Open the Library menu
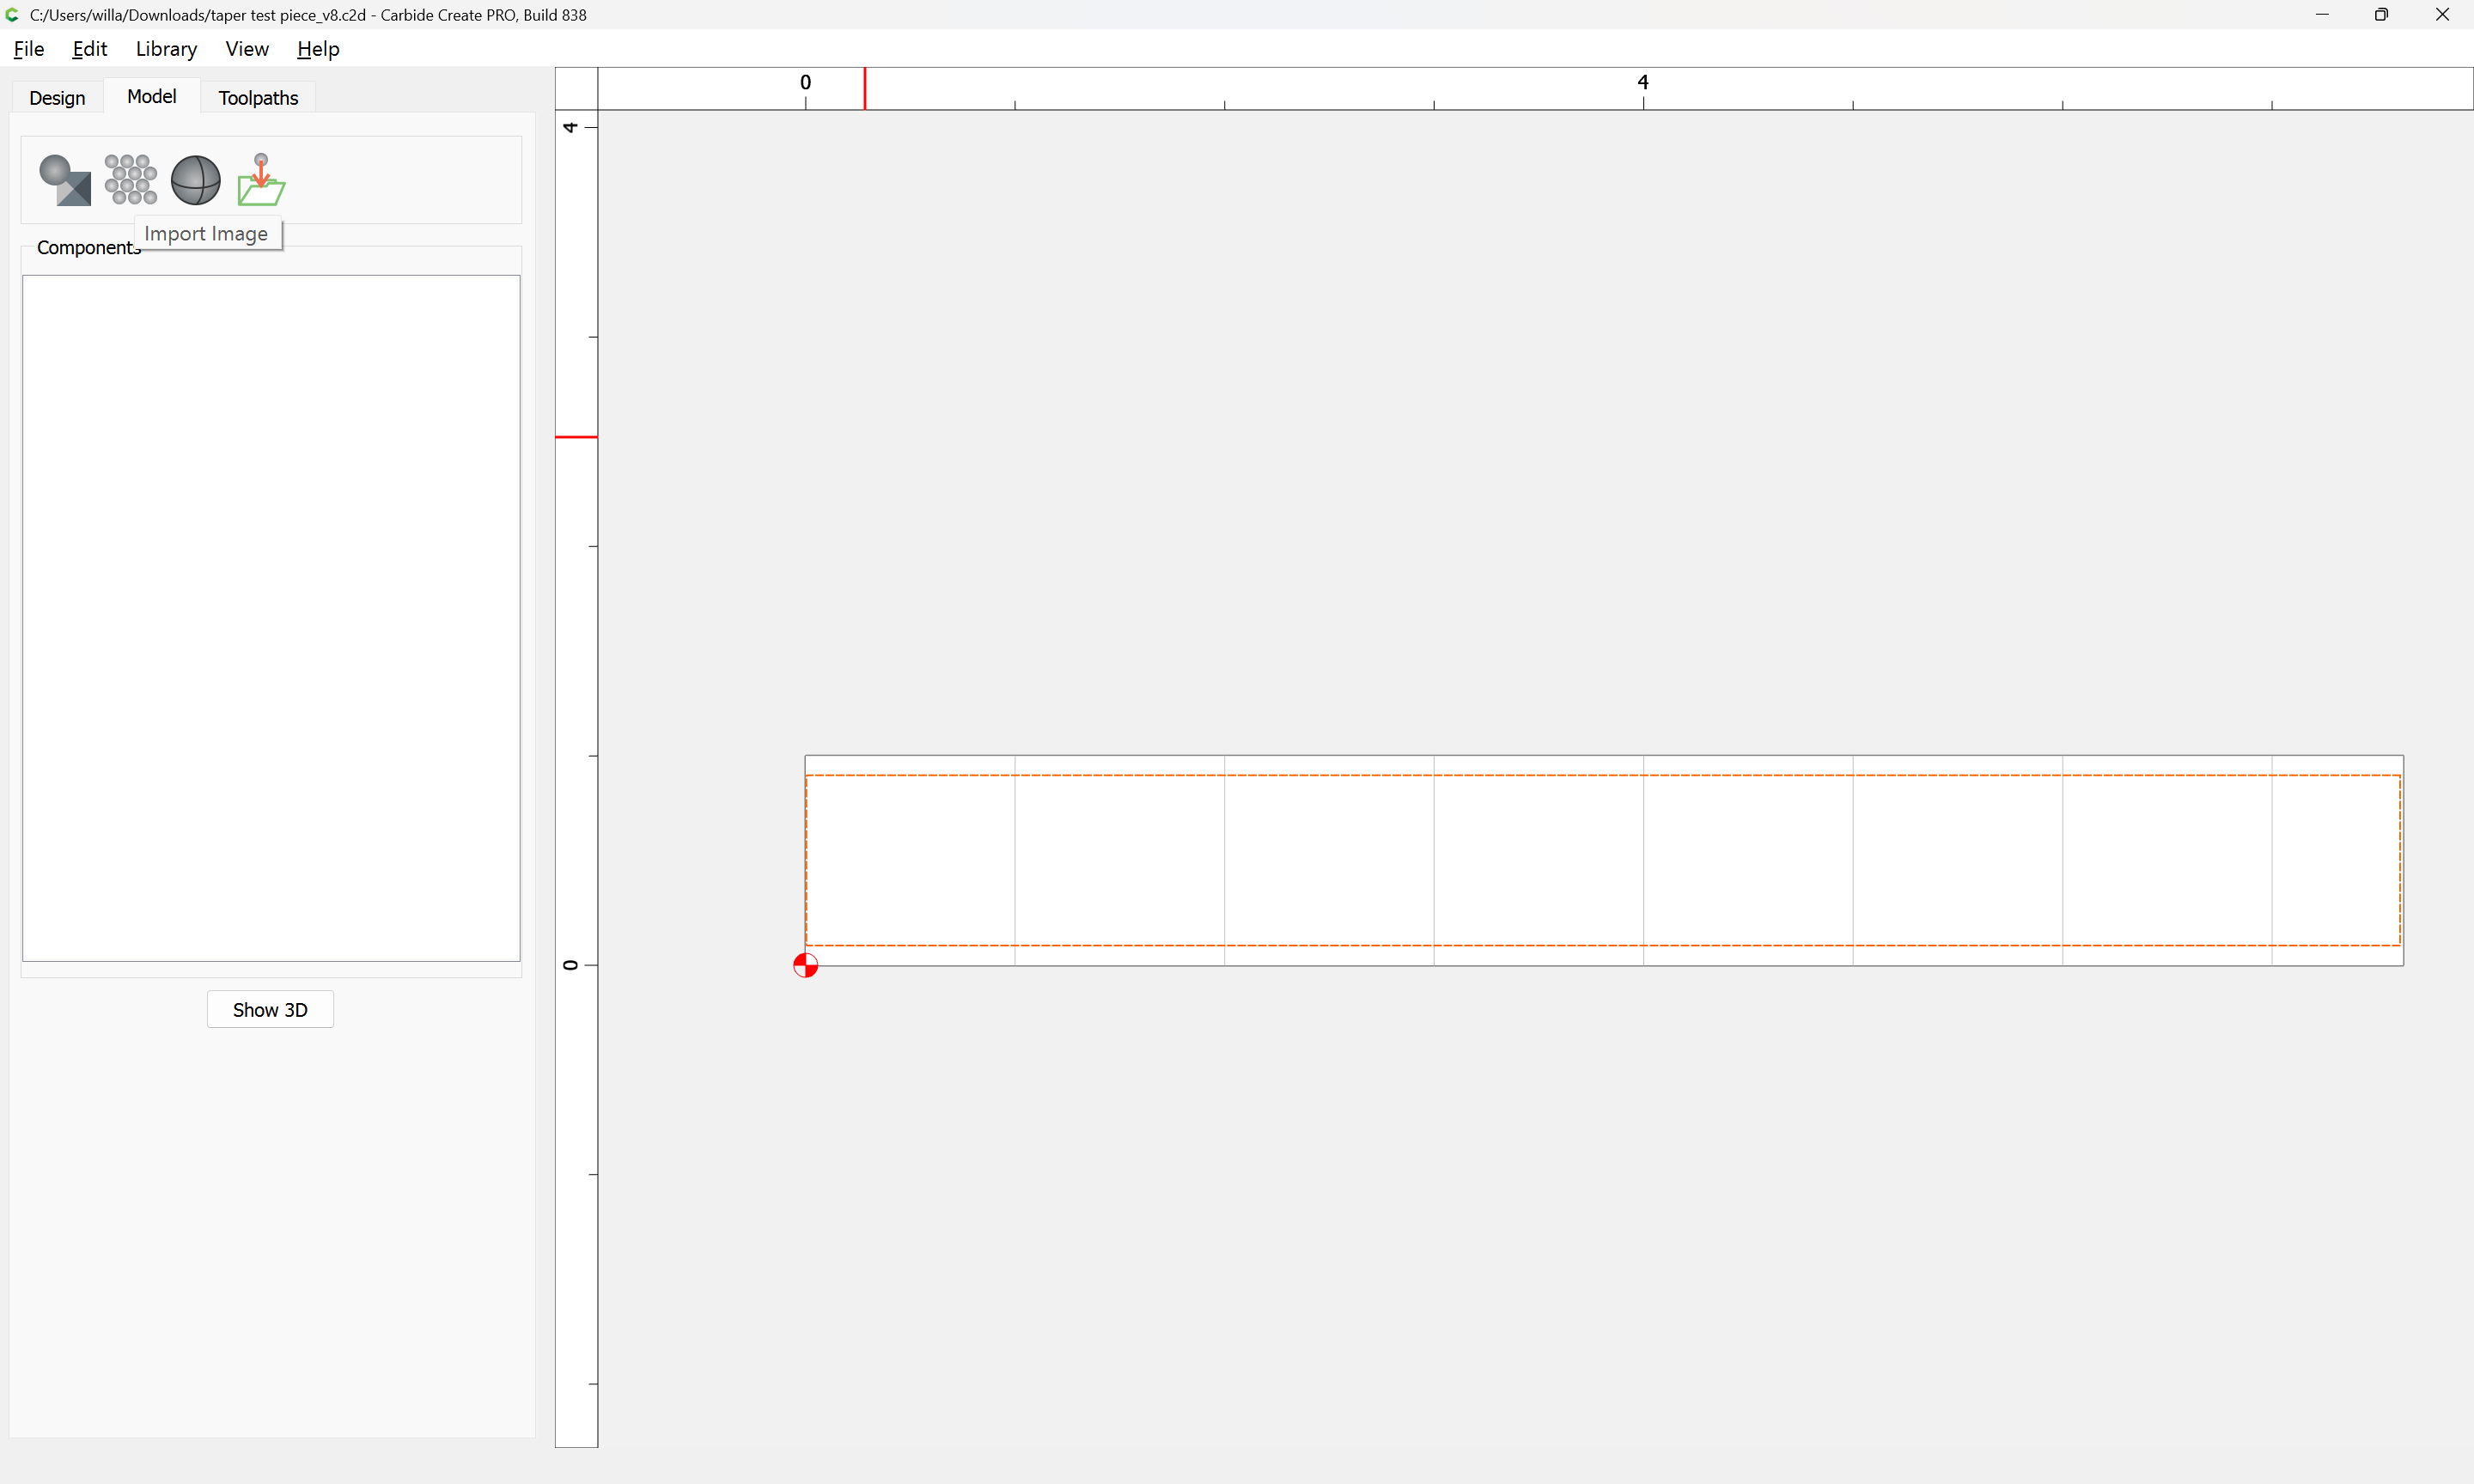This screenshot has height=1484, width=2474. (x=166, y=49)
